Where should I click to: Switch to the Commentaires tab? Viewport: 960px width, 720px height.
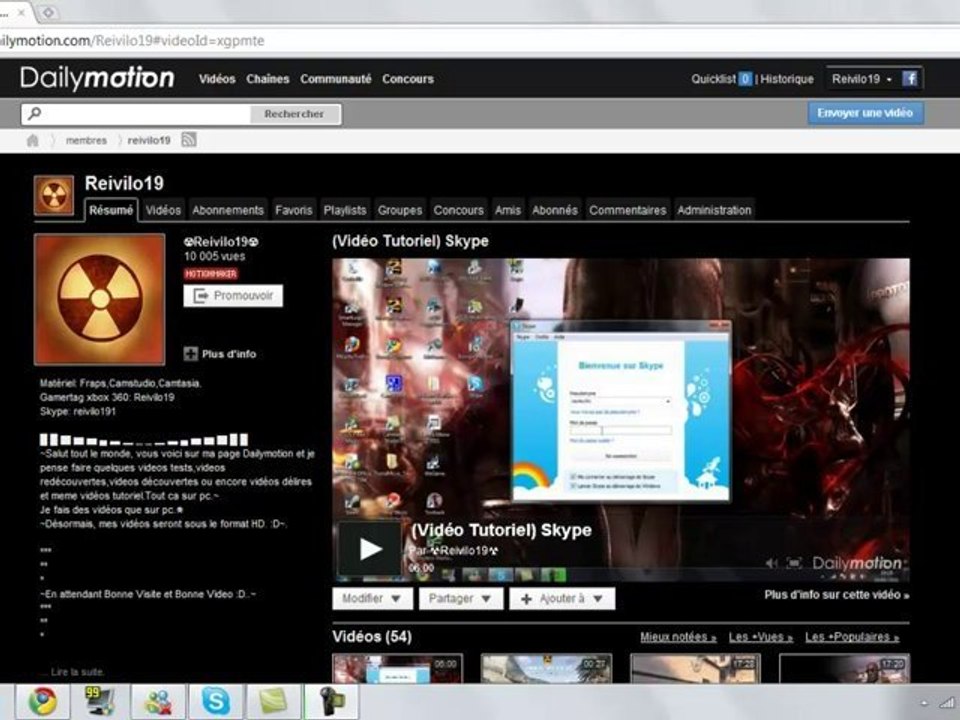pyautogui.click(x=628, y=210)
